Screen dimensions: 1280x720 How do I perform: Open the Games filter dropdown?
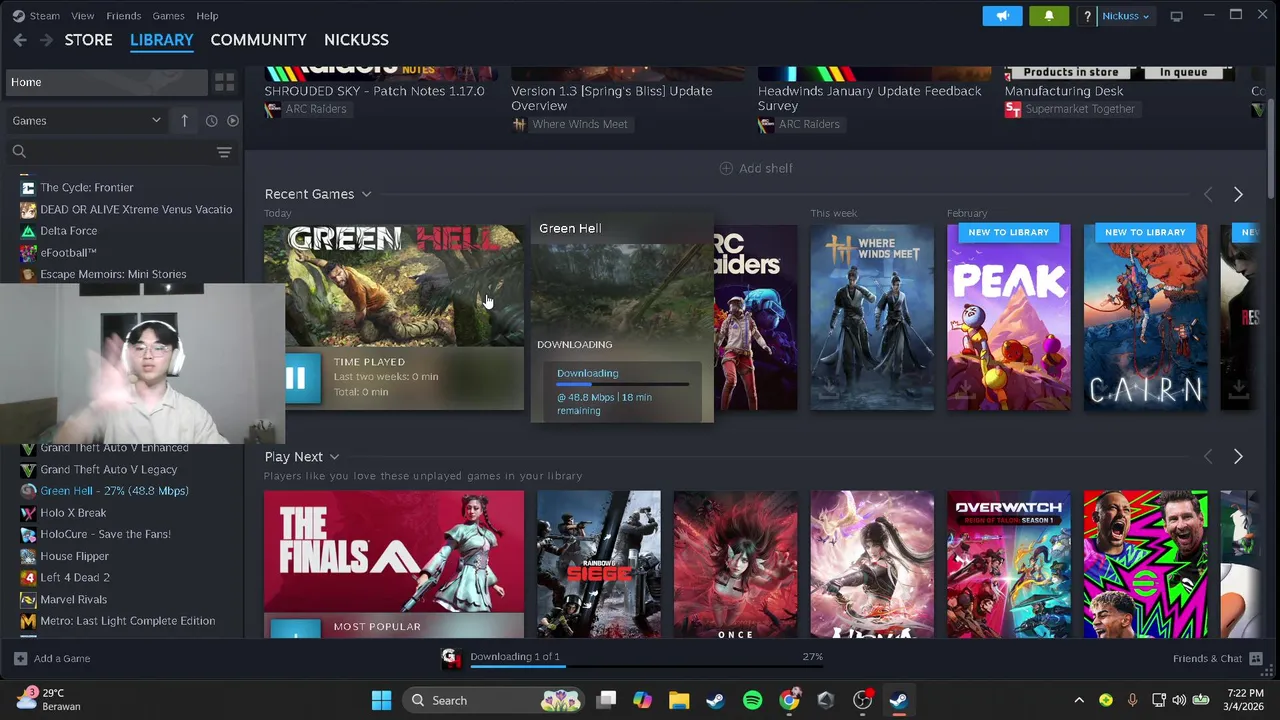click(86, 120)
